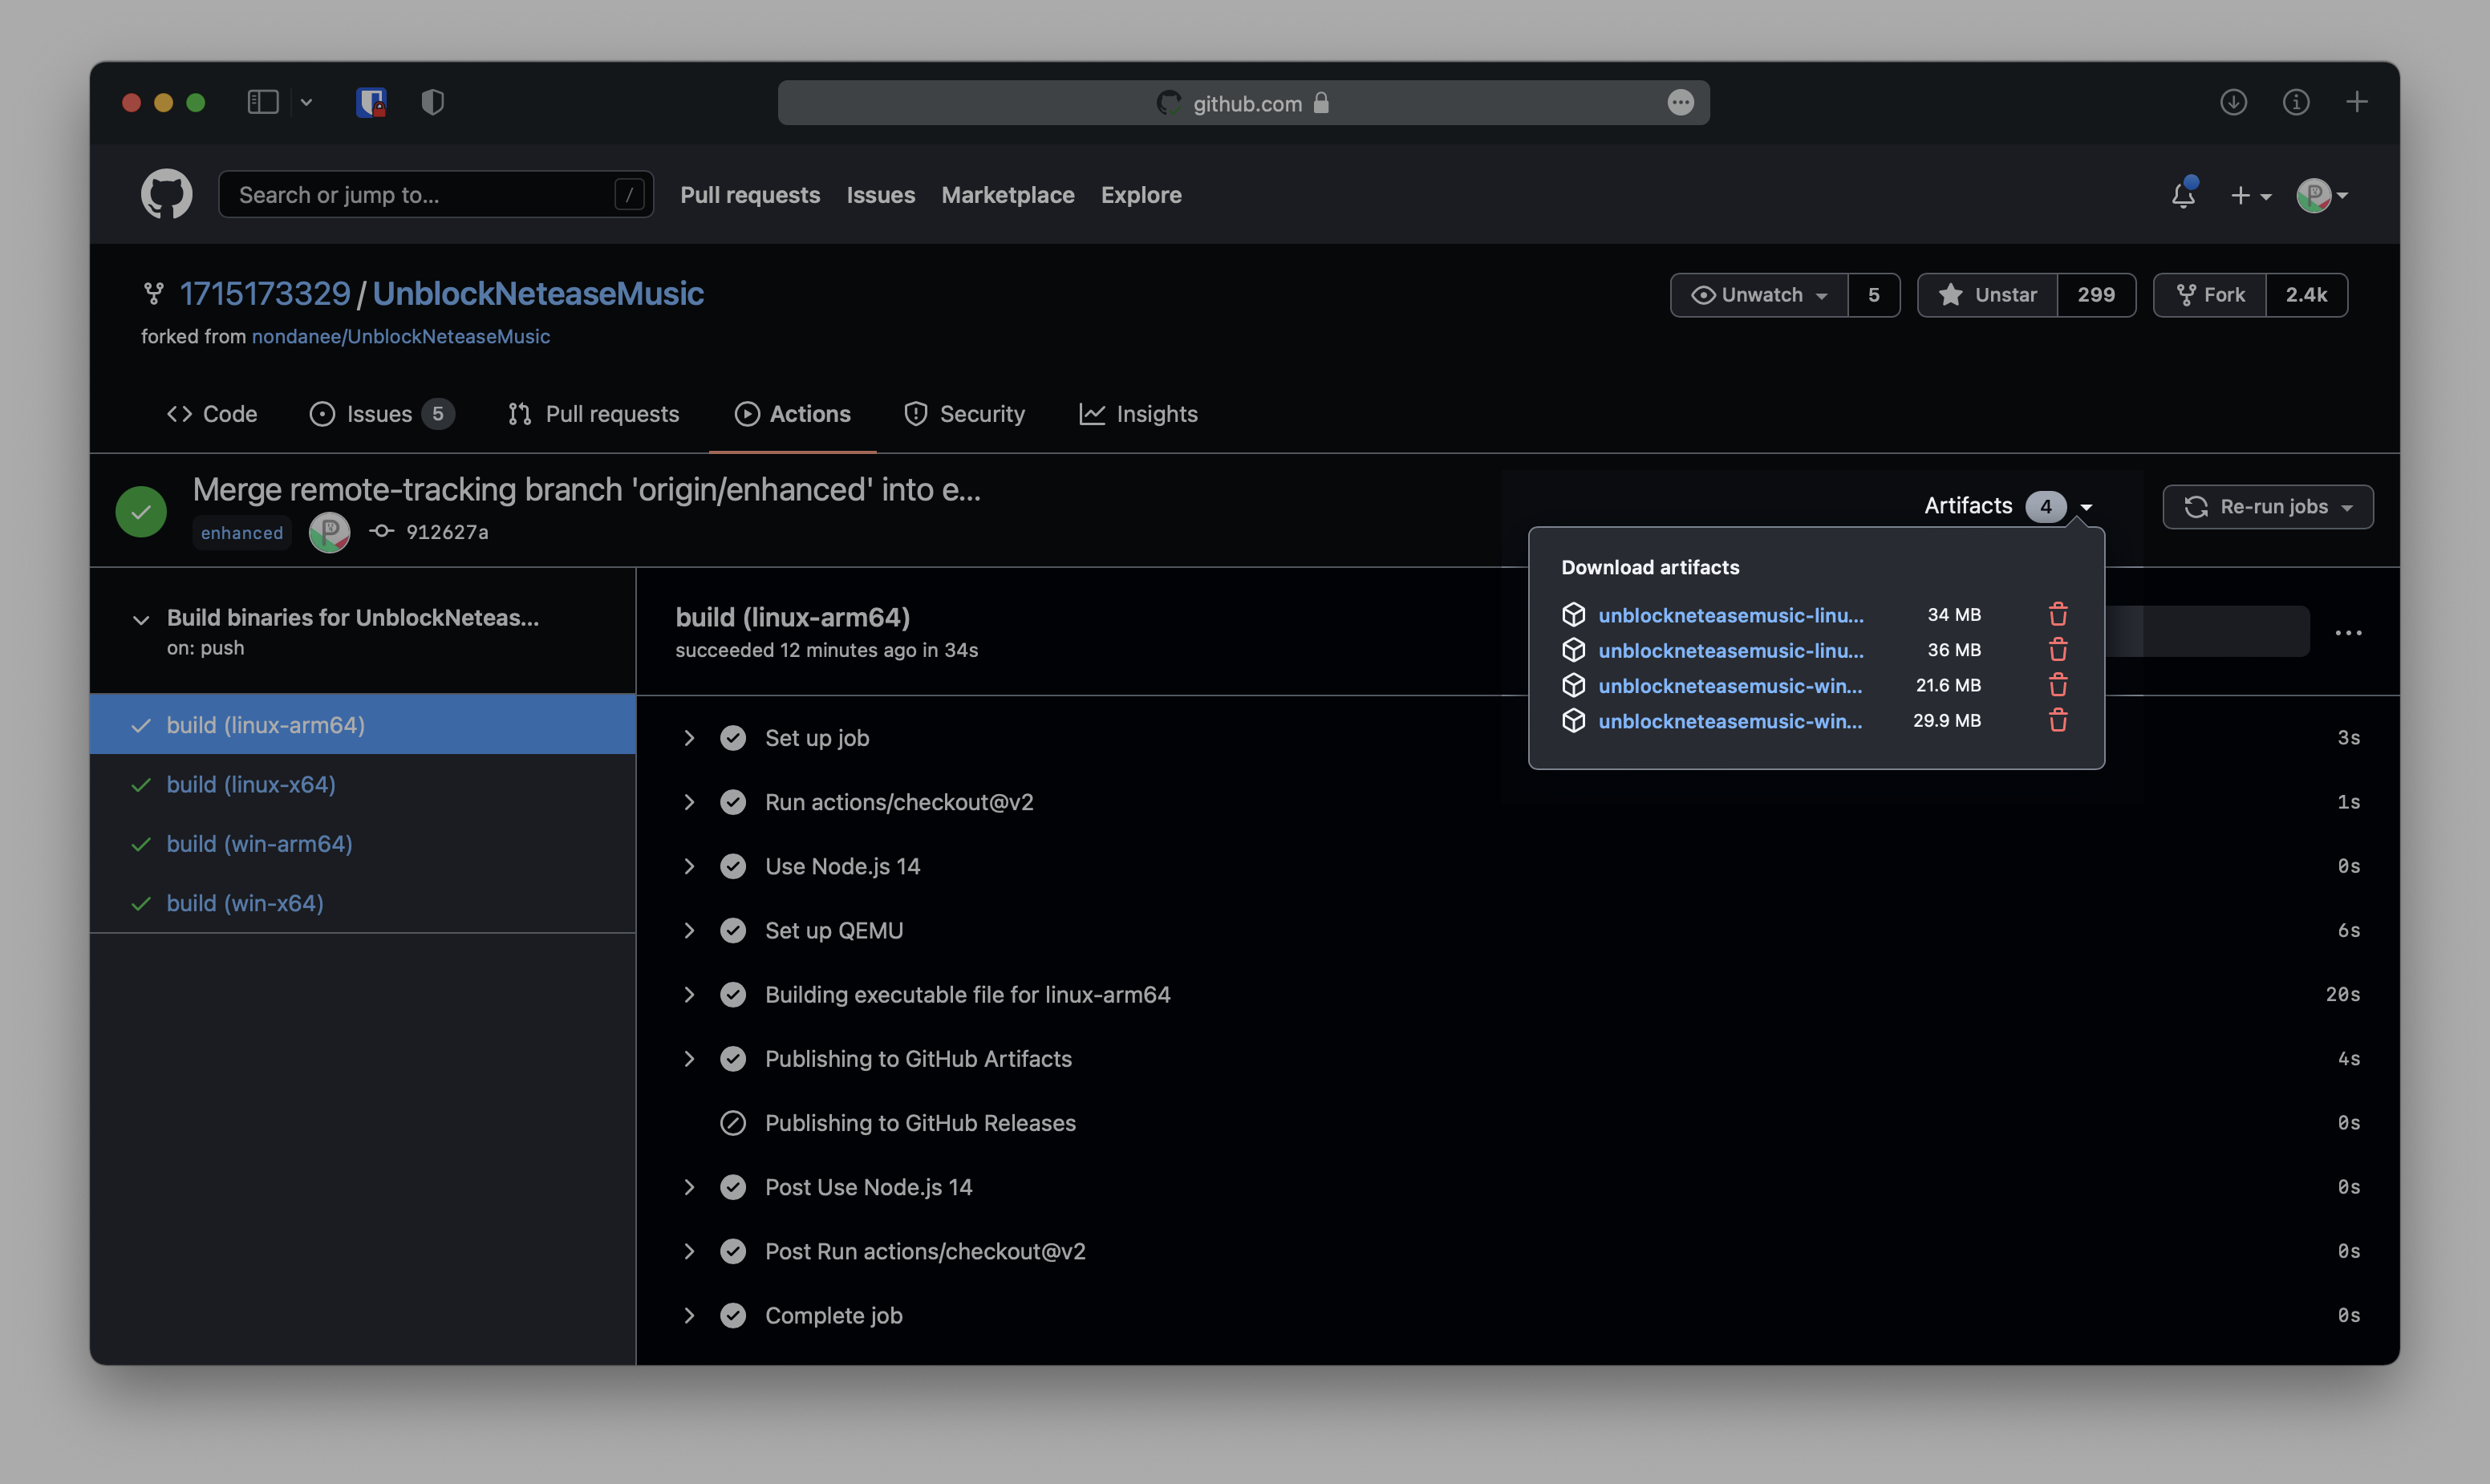Switch to the Issues tab
Screen dimensions: 2490x1484
[381, 414]
